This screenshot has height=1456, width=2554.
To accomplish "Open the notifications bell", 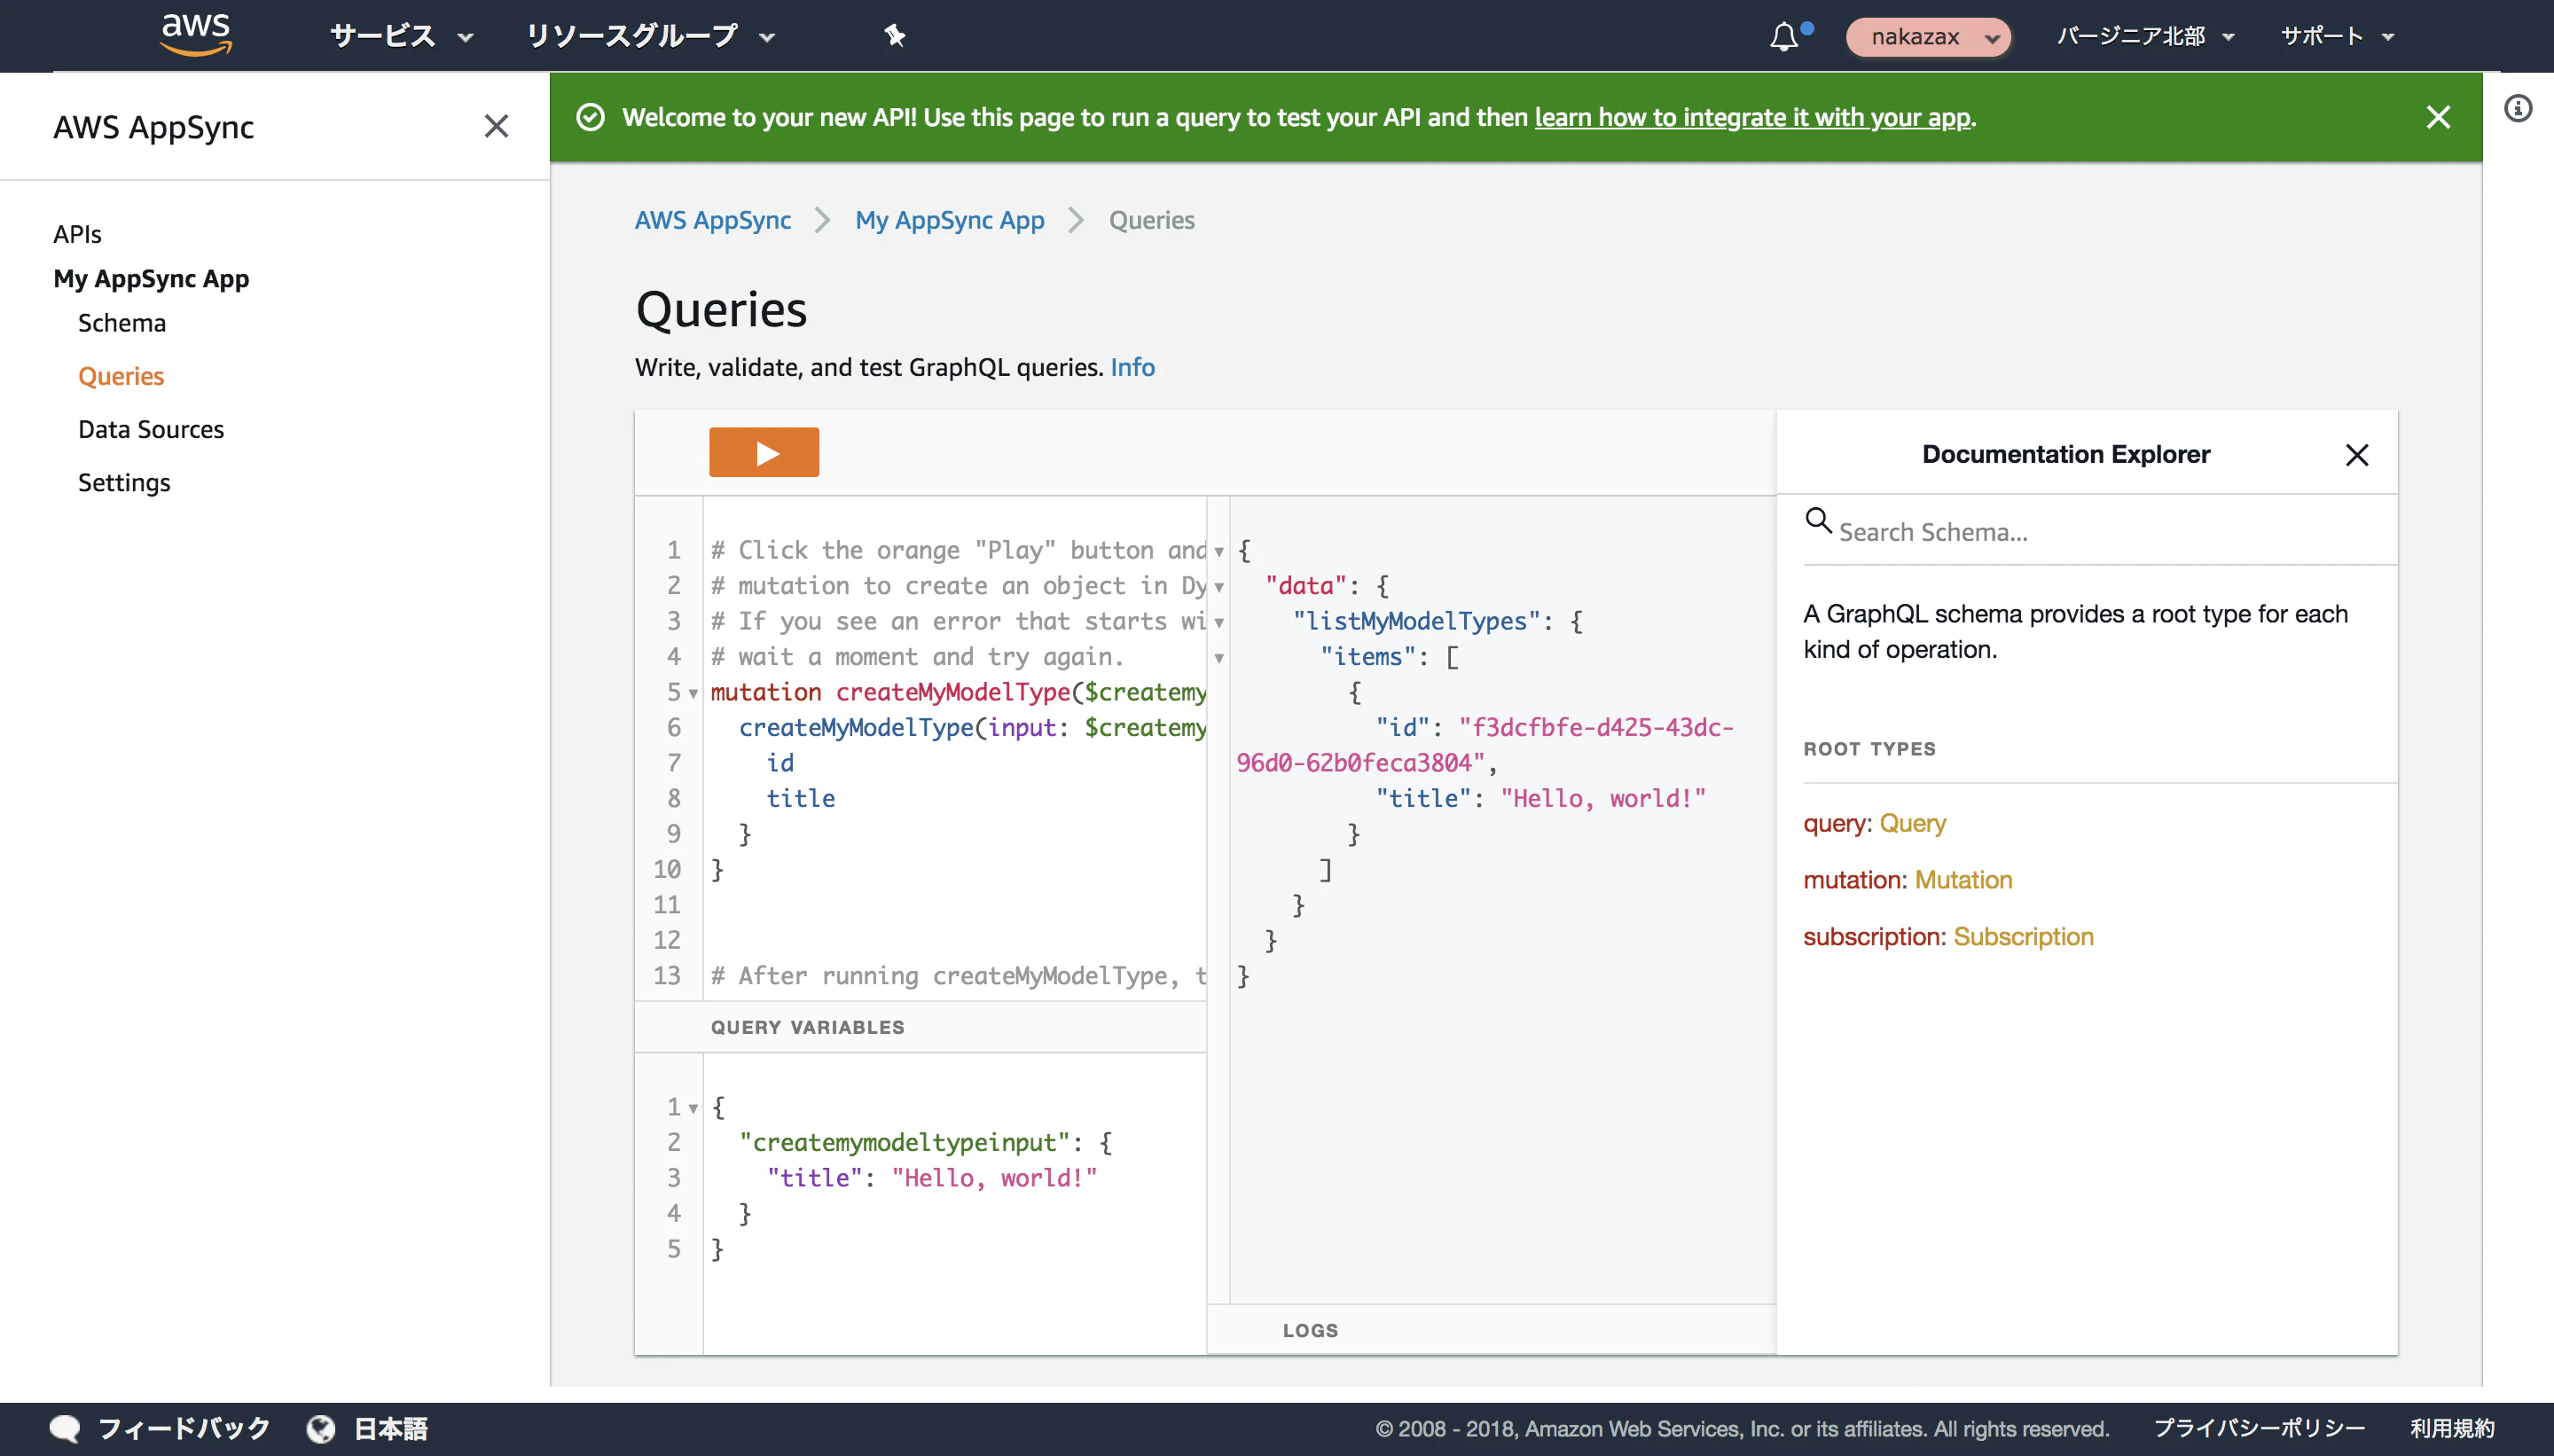I will coord(1783,37).
